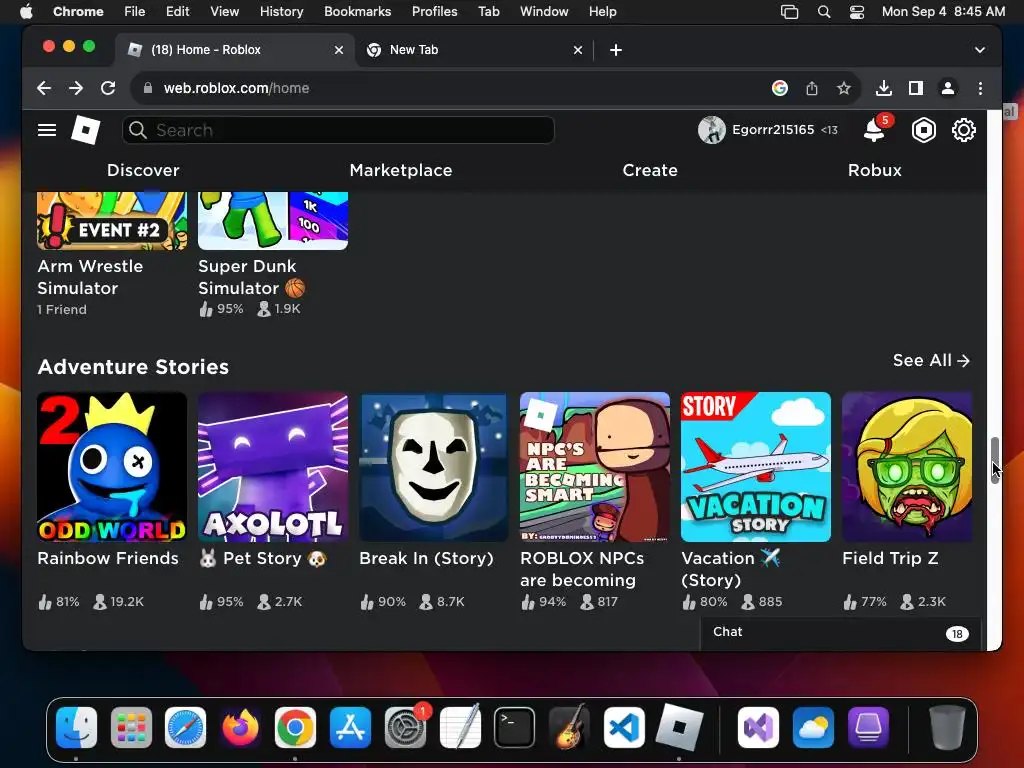Click the Rainbow Friends title text
This screenshot has width=1024, height=768.
108,558
